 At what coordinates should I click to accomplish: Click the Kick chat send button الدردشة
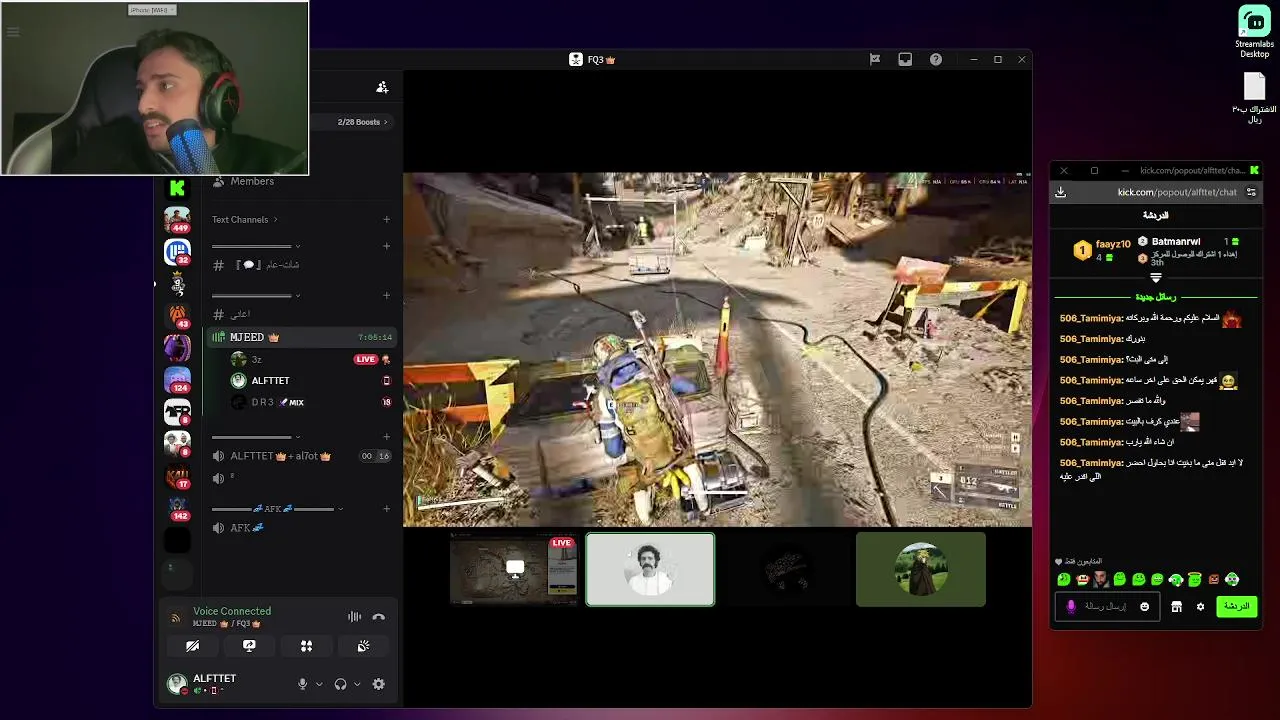click(x=1237, y=606)
